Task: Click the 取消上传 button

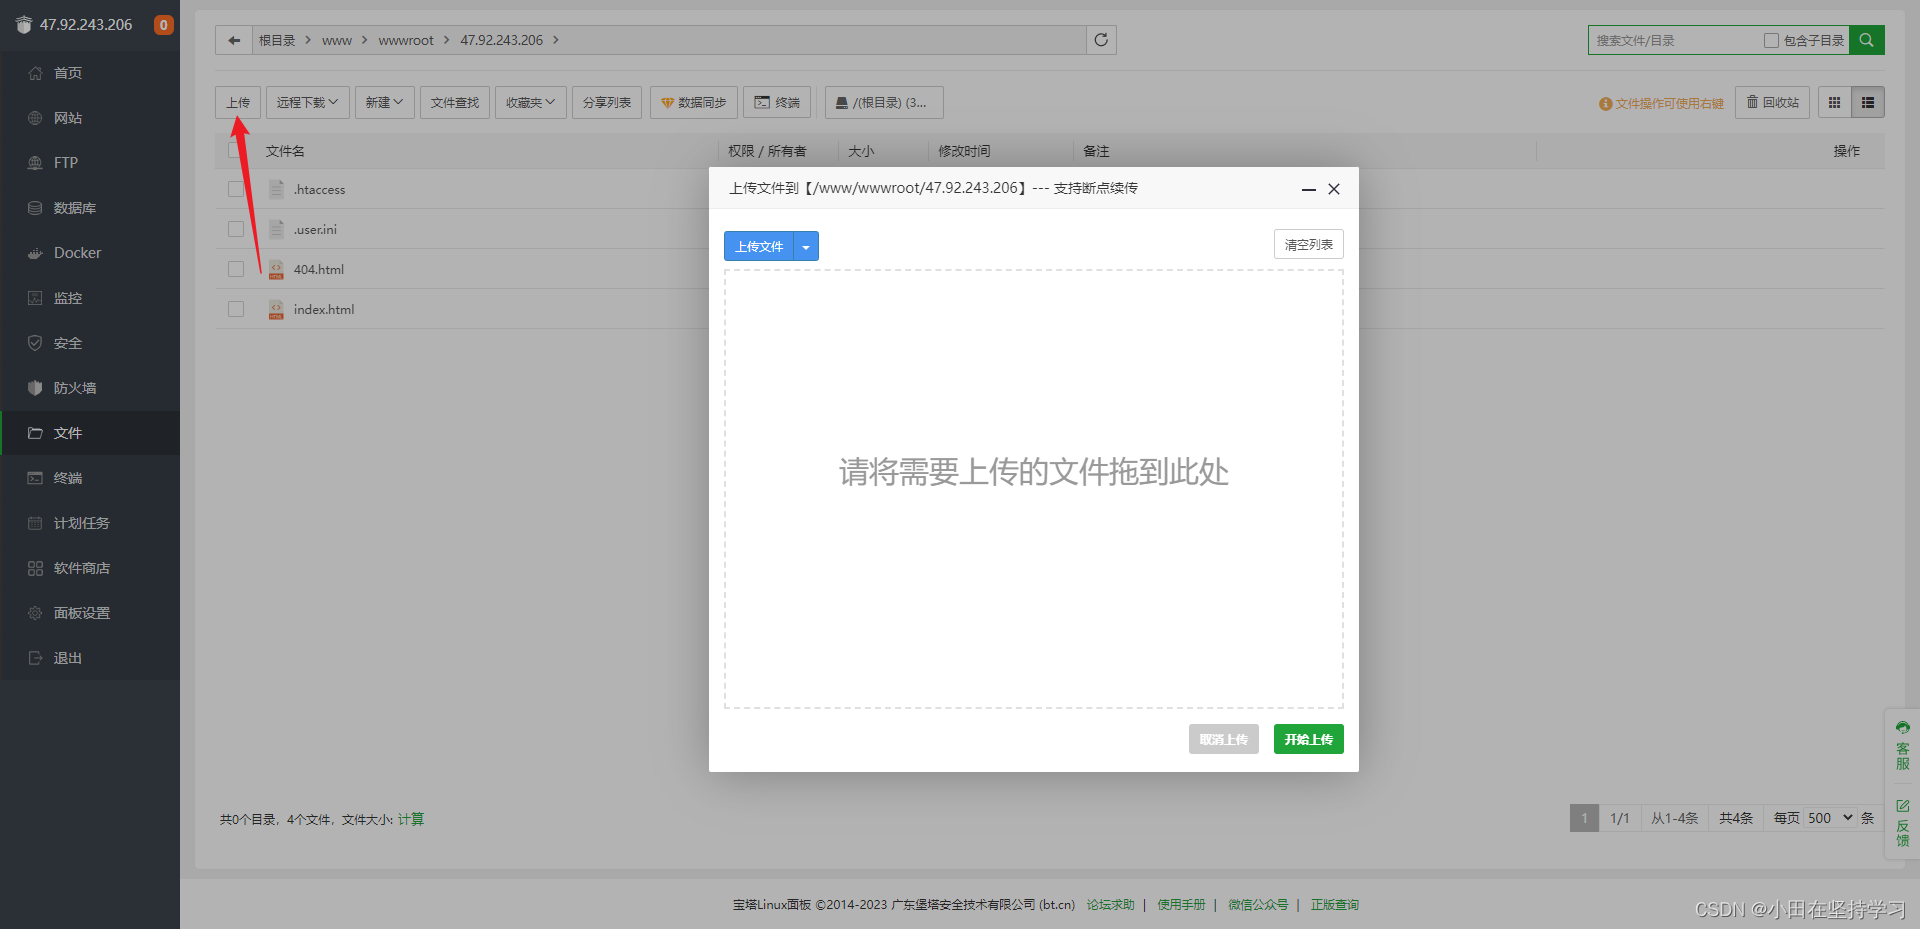Action: pyautogui.click(x=1223, y=739)
